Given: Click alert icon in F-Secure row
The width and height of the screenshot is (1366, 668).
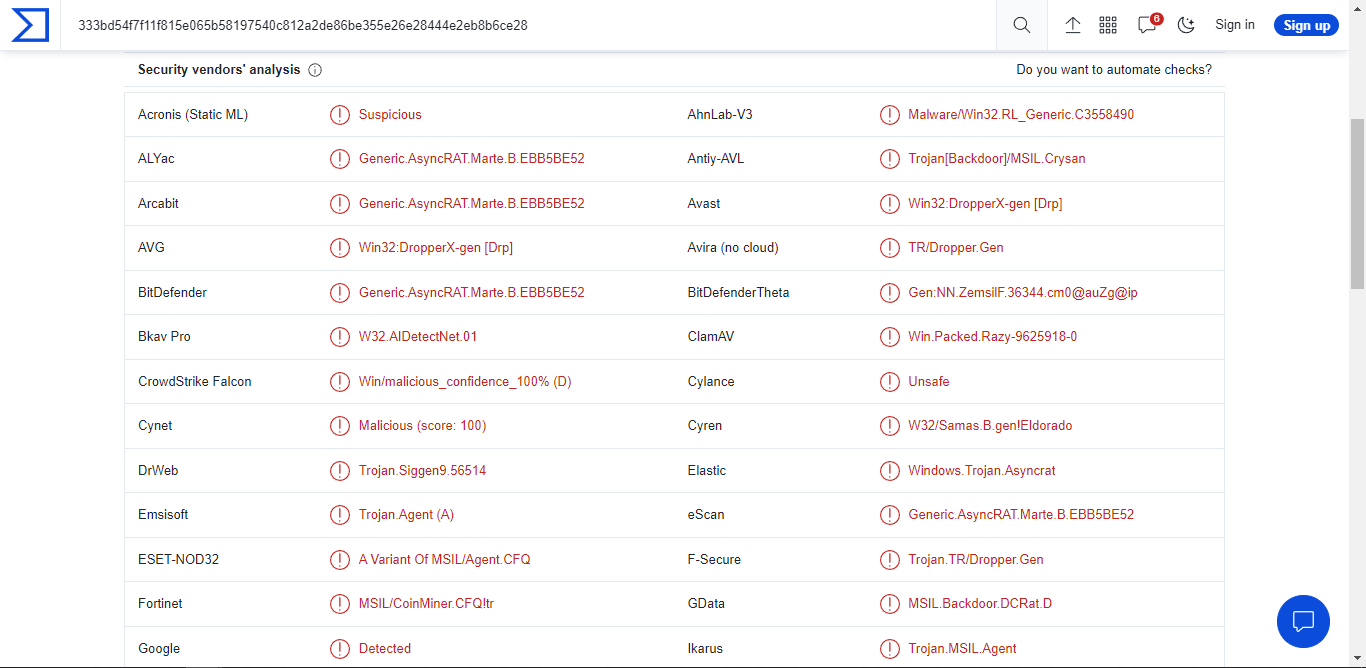Looking at the screenshot, I should pos(890,560).
